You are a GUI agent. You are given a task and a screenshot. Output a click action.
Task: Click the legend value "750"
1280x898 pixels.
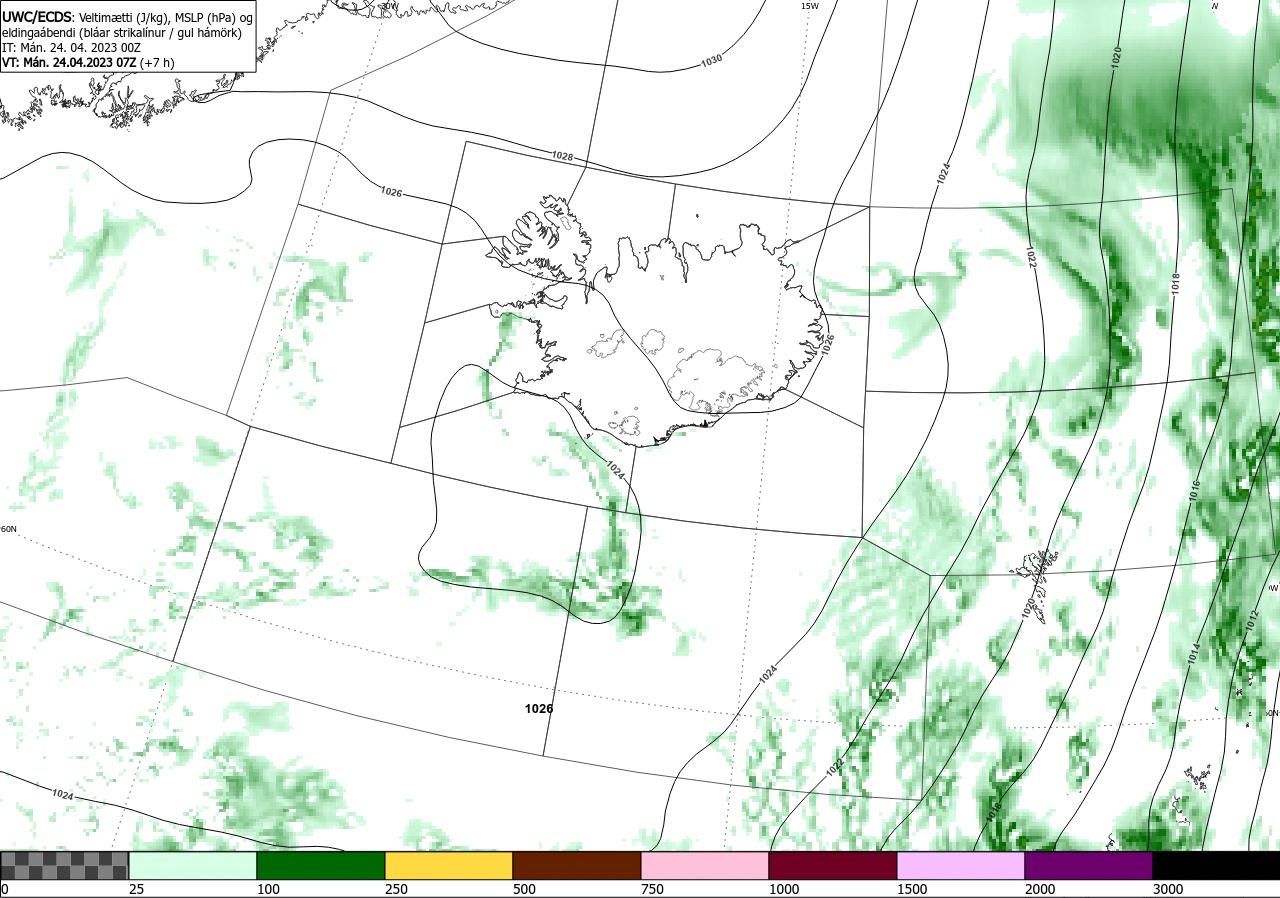(x=652, y=889)
